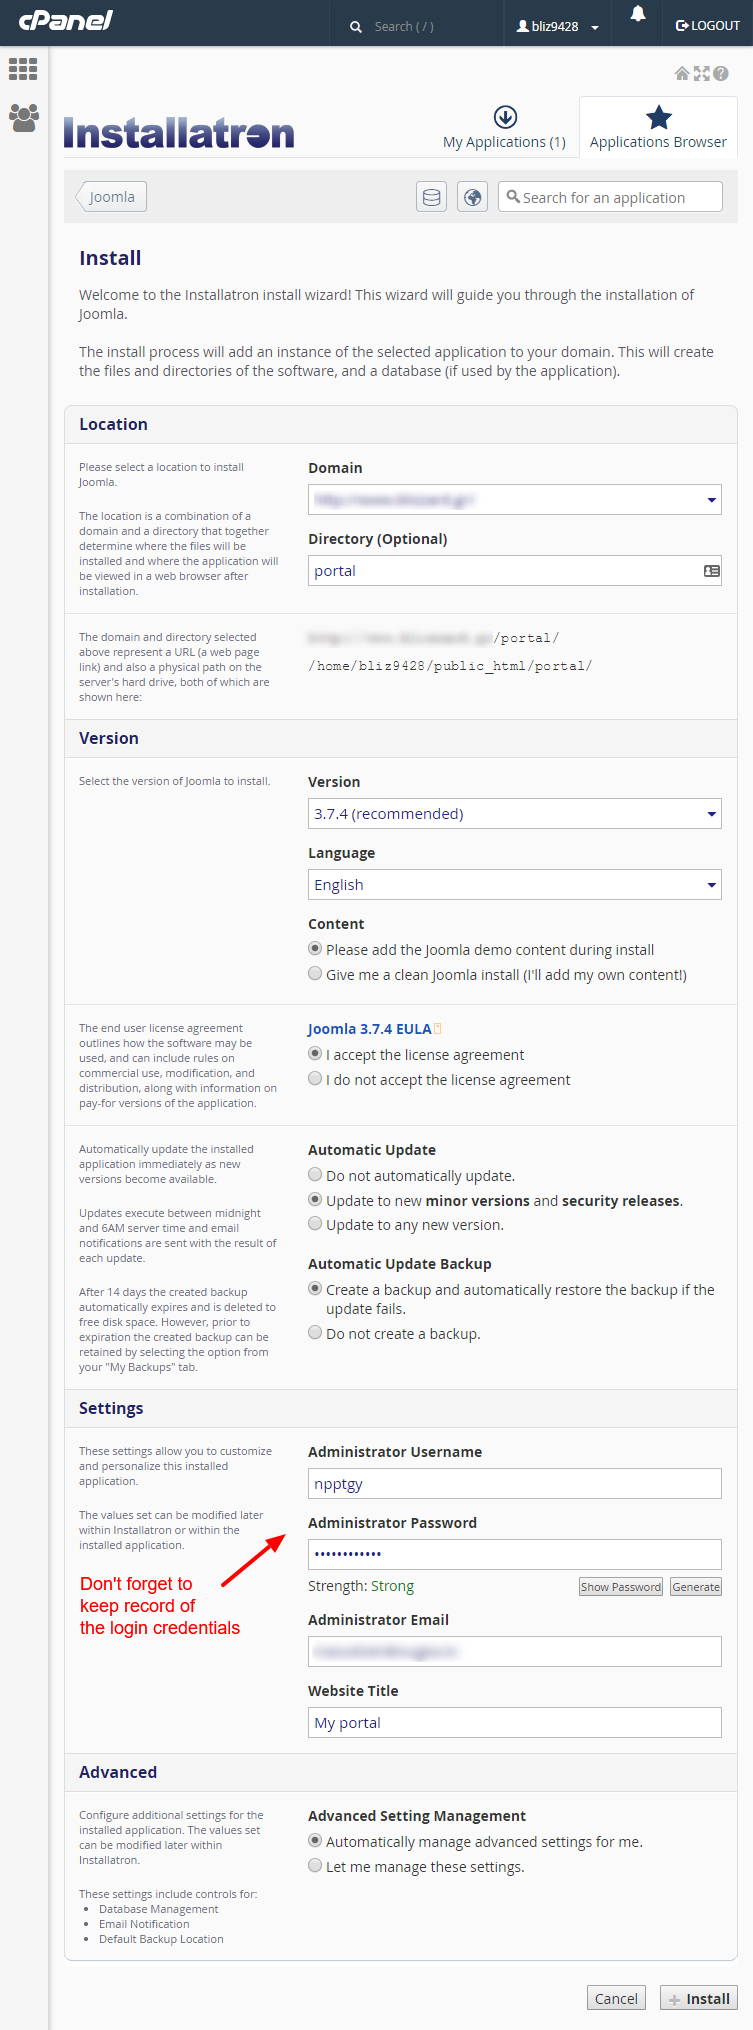Screen dimensions: 753x2030
Task: Click the LOGOUT link
Action: (x=708, y=26)
